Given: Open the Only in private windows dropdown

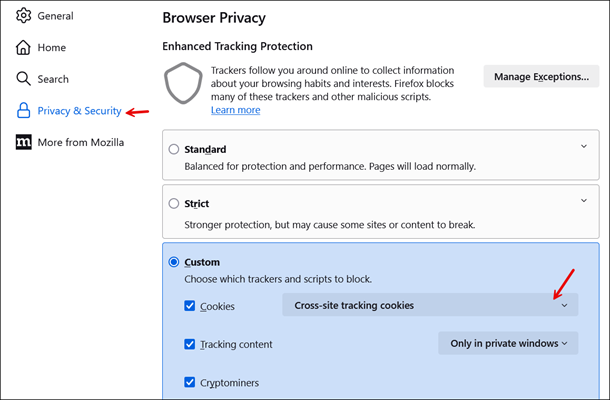Looking at the screenshot, I should pyautogui.click(x=508, y=343).
